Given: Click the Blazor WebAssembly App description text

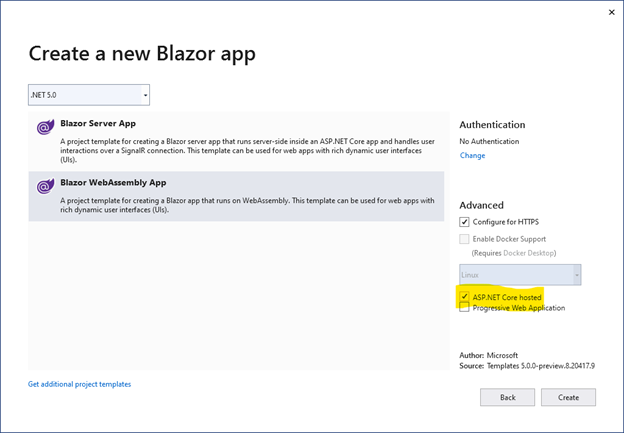Looking at the screenshot, I should [247, 205].
